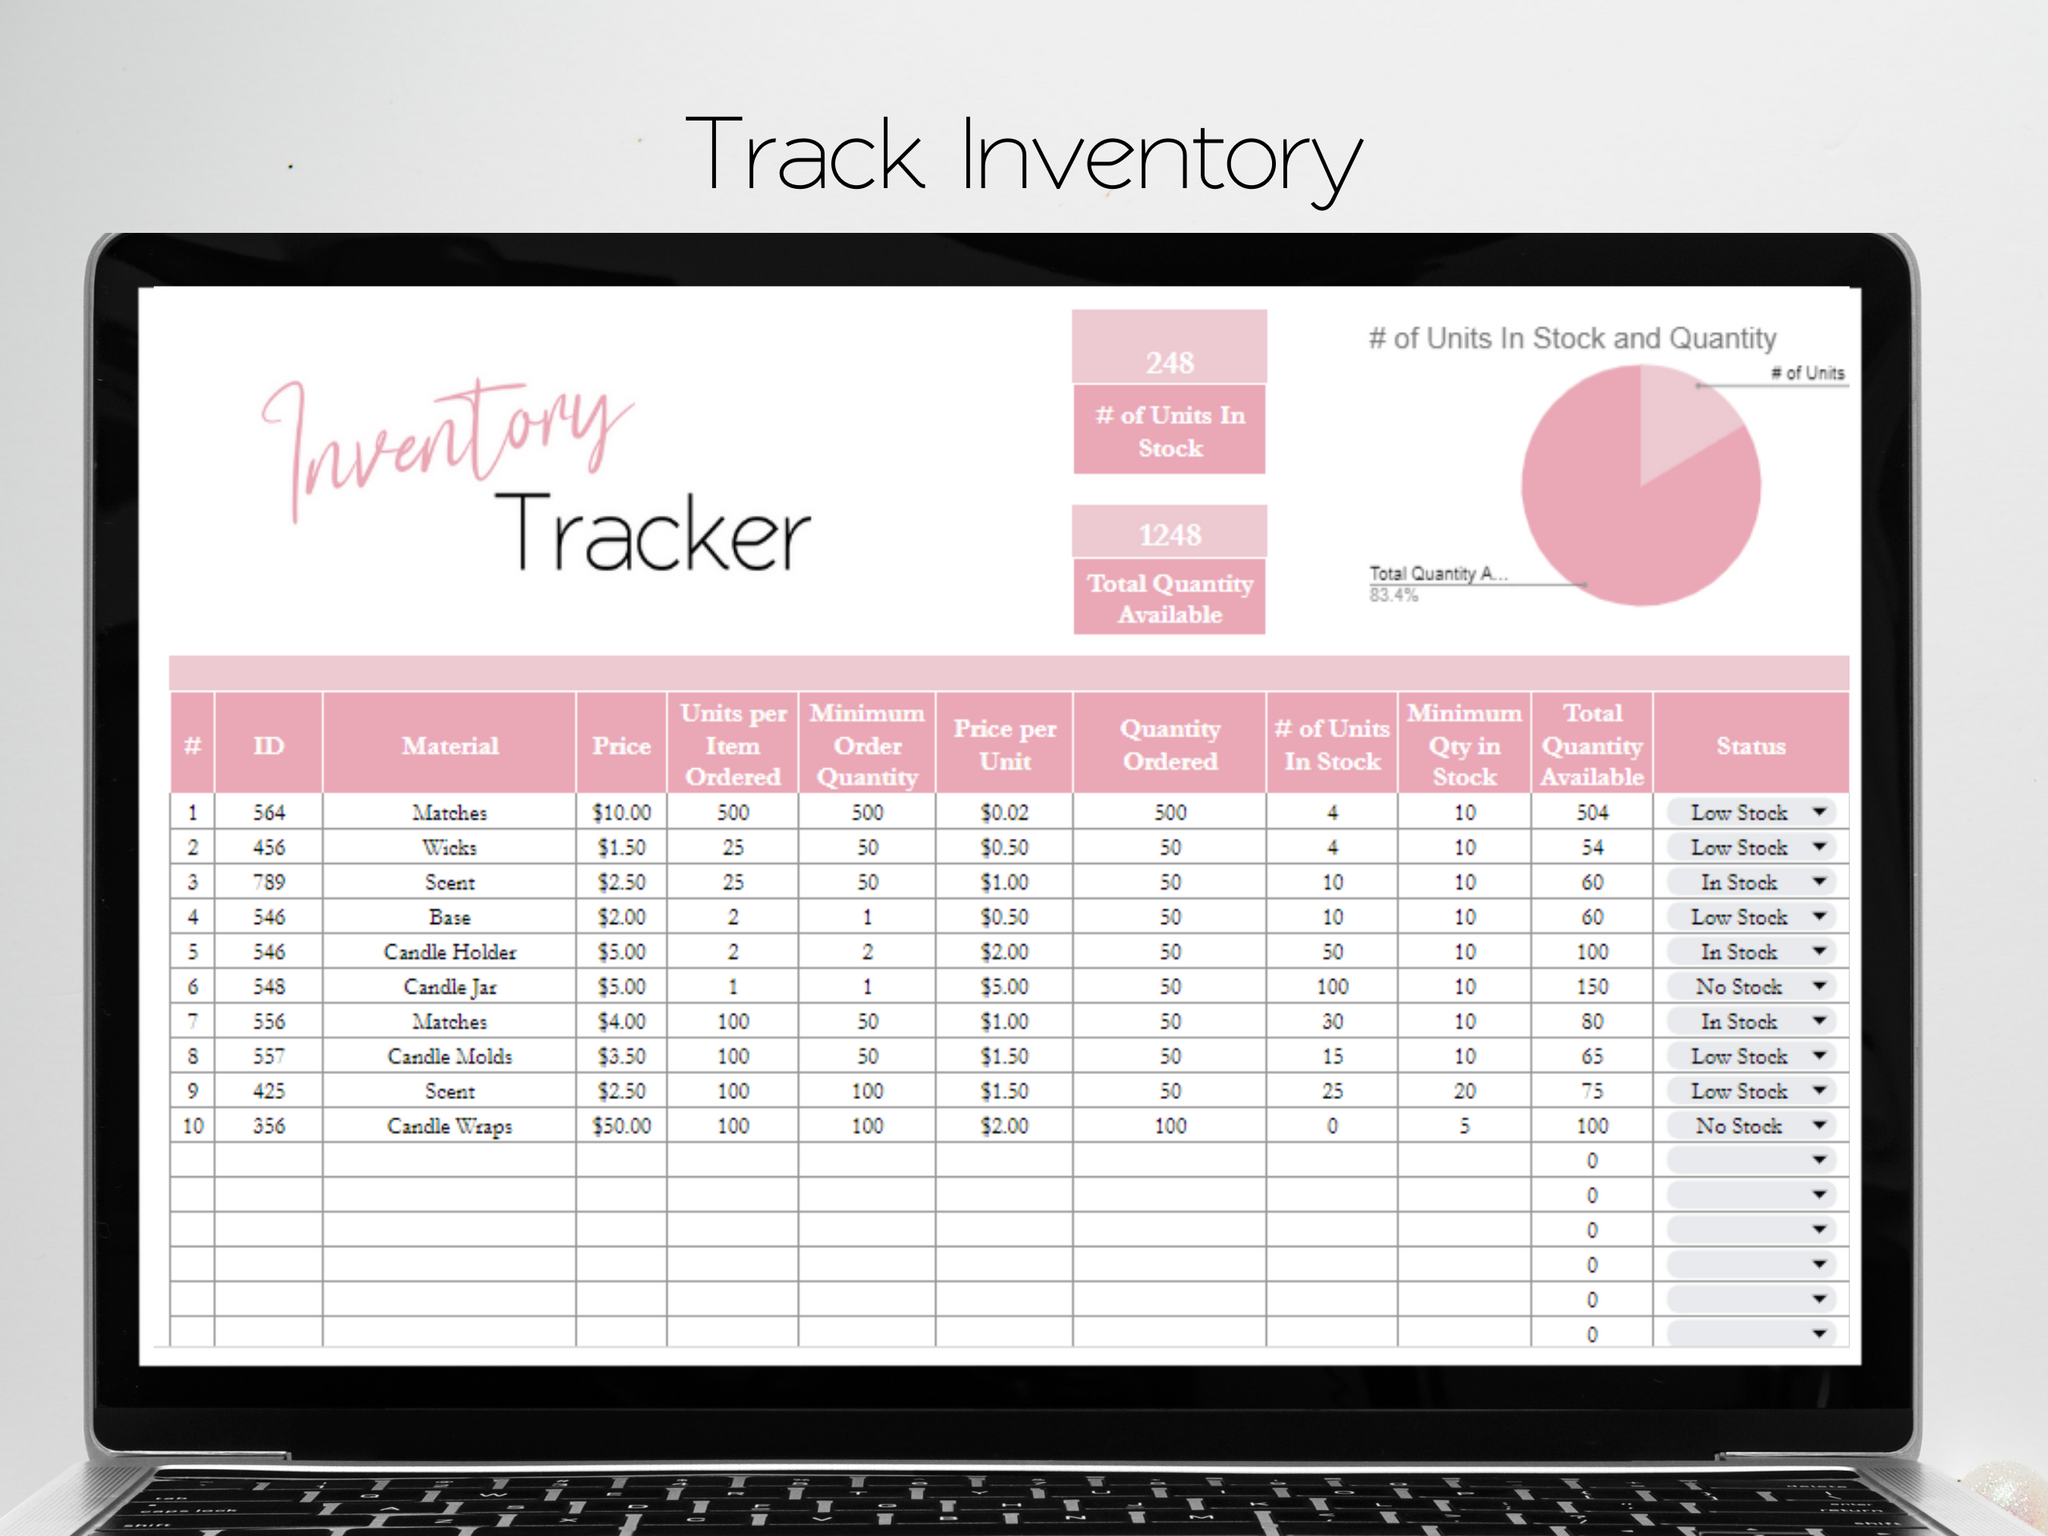Select the Quantity Ordered cell for Candle Holder
This screenshot has width=2048, height=1536.
(x=1168, y=951)
